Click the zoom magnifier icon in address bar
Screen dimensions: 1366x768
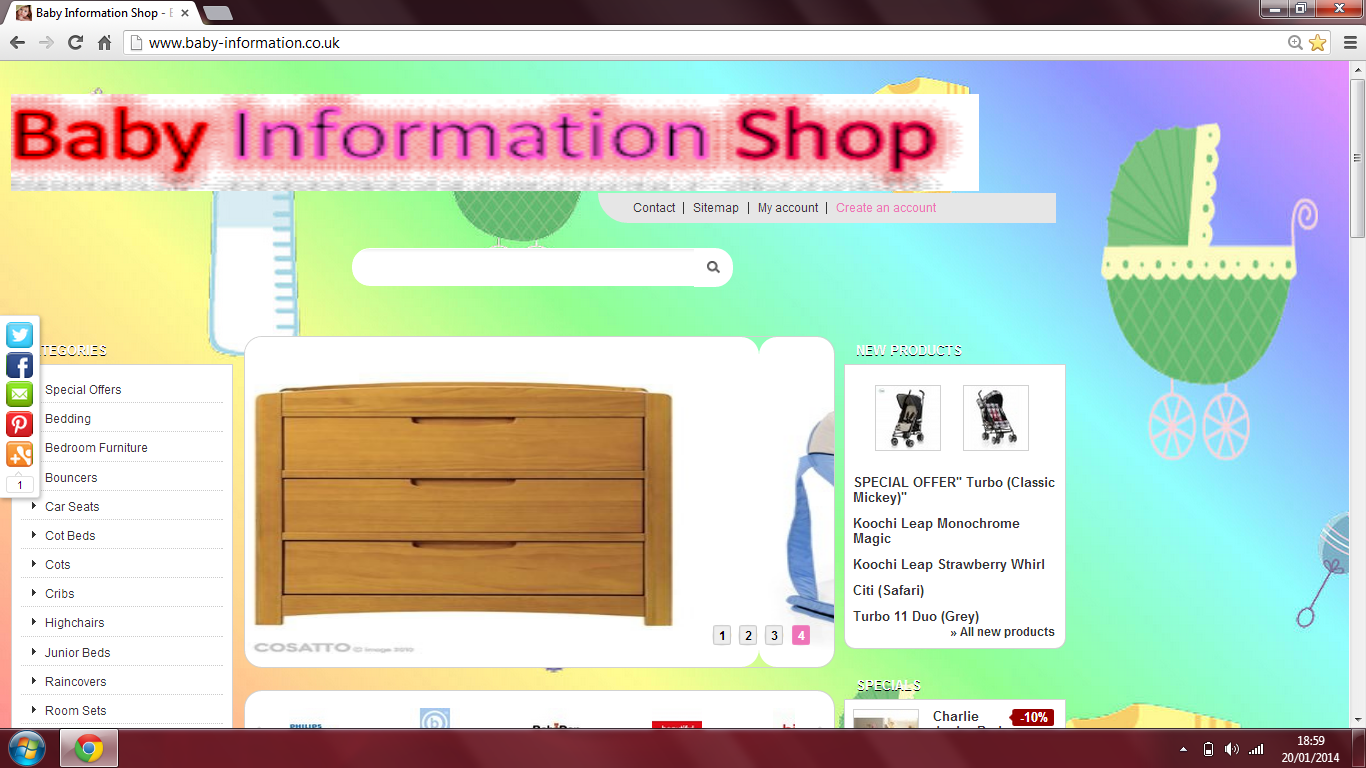tap(1295, 43)
